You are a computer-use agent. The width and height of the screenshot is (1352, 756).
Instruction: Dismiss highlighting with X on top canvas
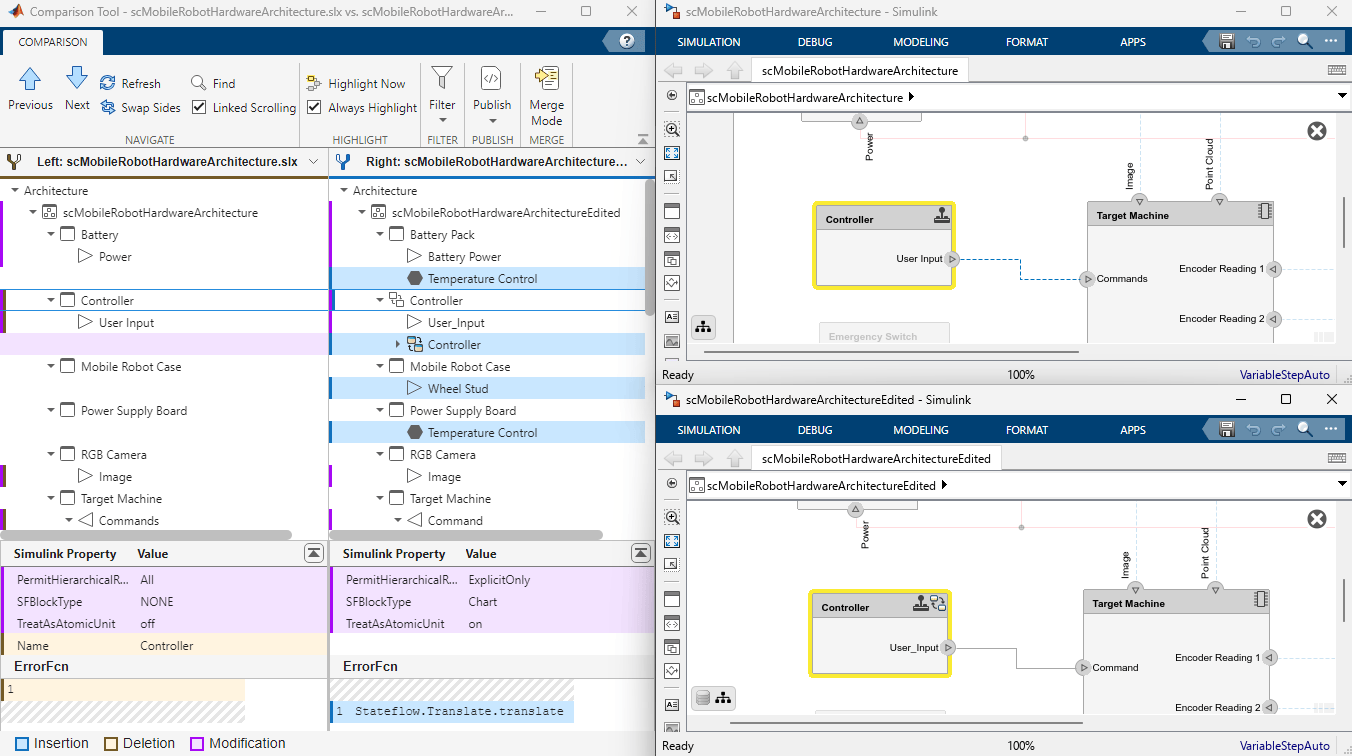[1317, 131]
